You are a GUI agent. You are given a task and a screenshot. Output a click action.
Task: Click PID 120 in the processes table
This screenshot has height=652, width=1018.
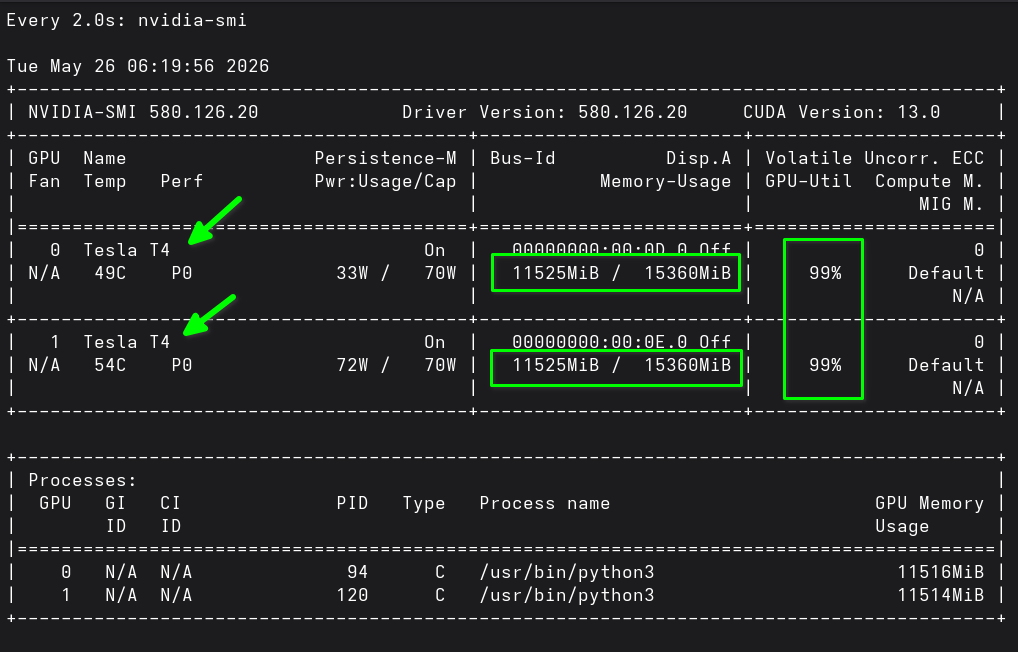click(x=353, y=595)
